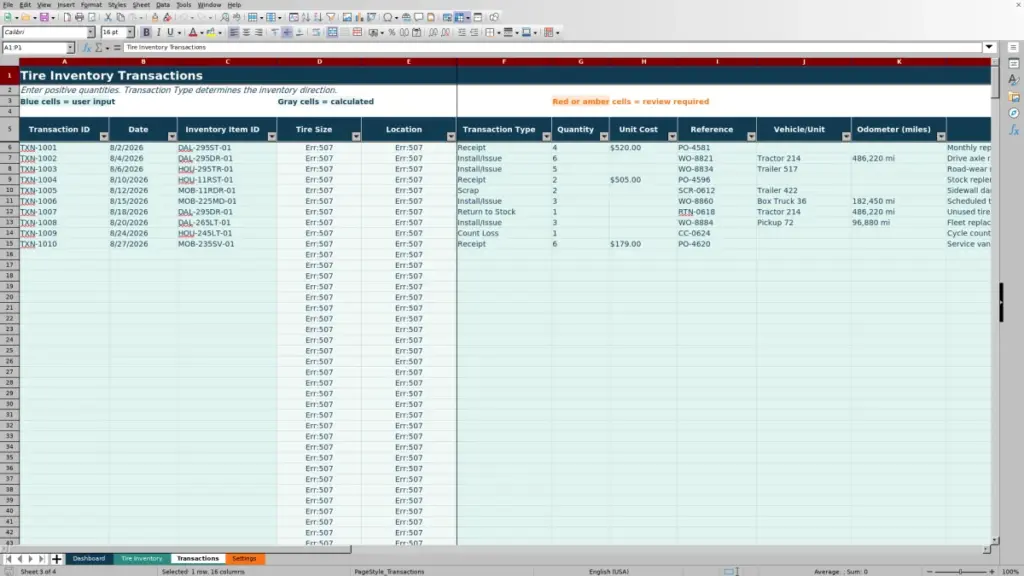Open the Transaction ID column filter dropdown
The width and height of the screenshot is (1024, 576).
tap(104, 136)
